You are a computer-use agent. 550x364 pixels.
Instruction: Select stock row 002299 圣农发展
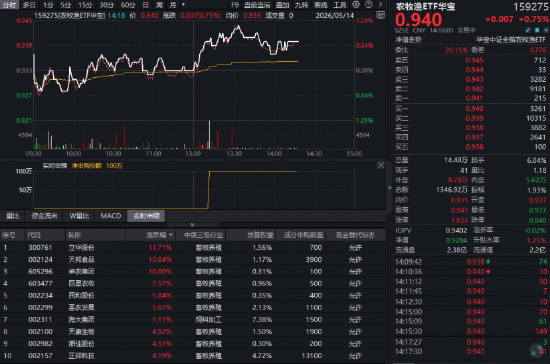click(x=193, y=308)
